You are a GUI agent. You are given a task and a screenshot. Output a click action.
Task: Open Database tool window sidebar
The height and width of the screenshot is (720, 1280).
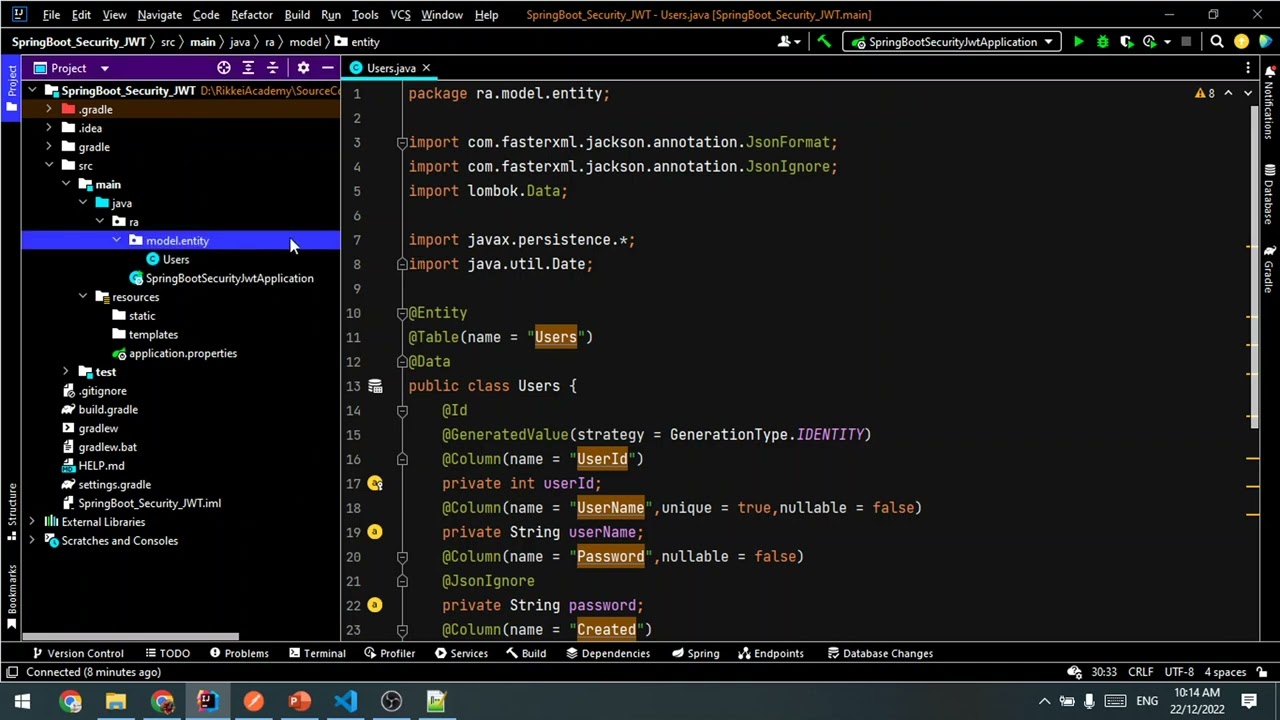1269,195
